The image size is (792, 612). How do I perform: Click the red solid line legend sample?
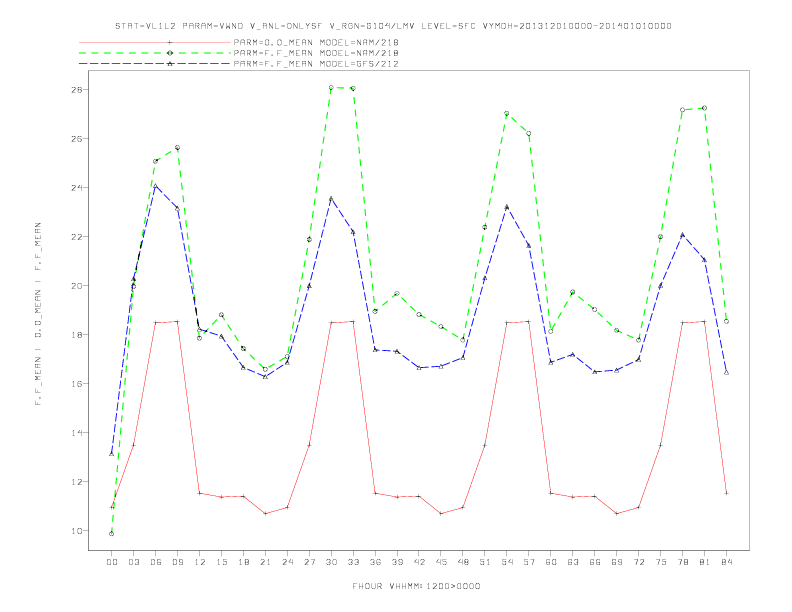(x=155, y=42)
